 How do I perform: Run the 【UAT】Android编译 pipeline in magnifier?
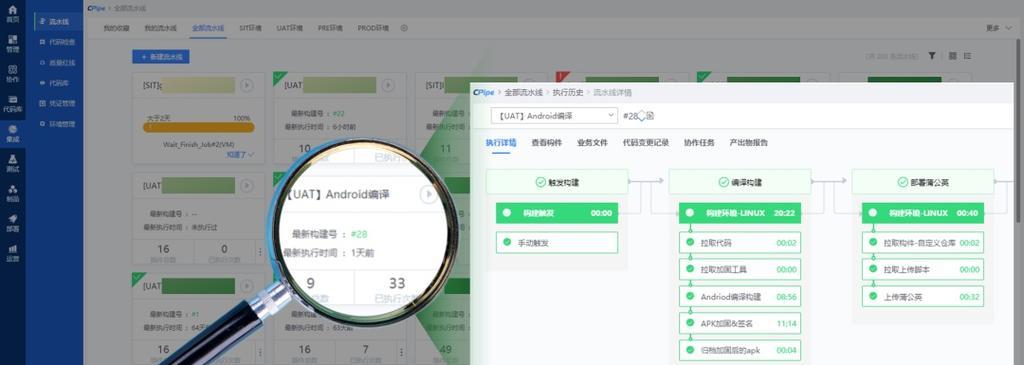tap(428, 195)
